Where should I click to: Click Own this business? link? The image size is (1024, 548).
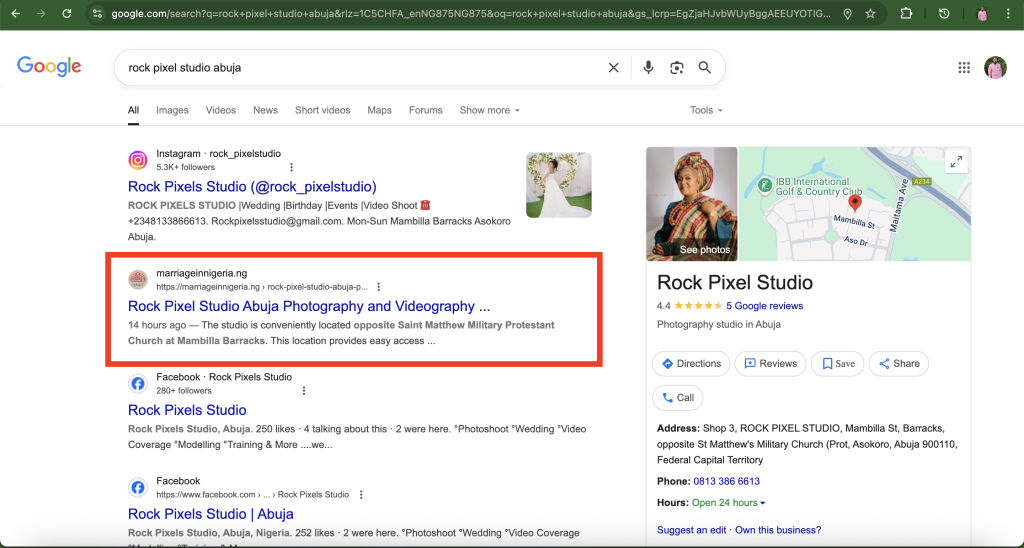(x=778, y=530)
